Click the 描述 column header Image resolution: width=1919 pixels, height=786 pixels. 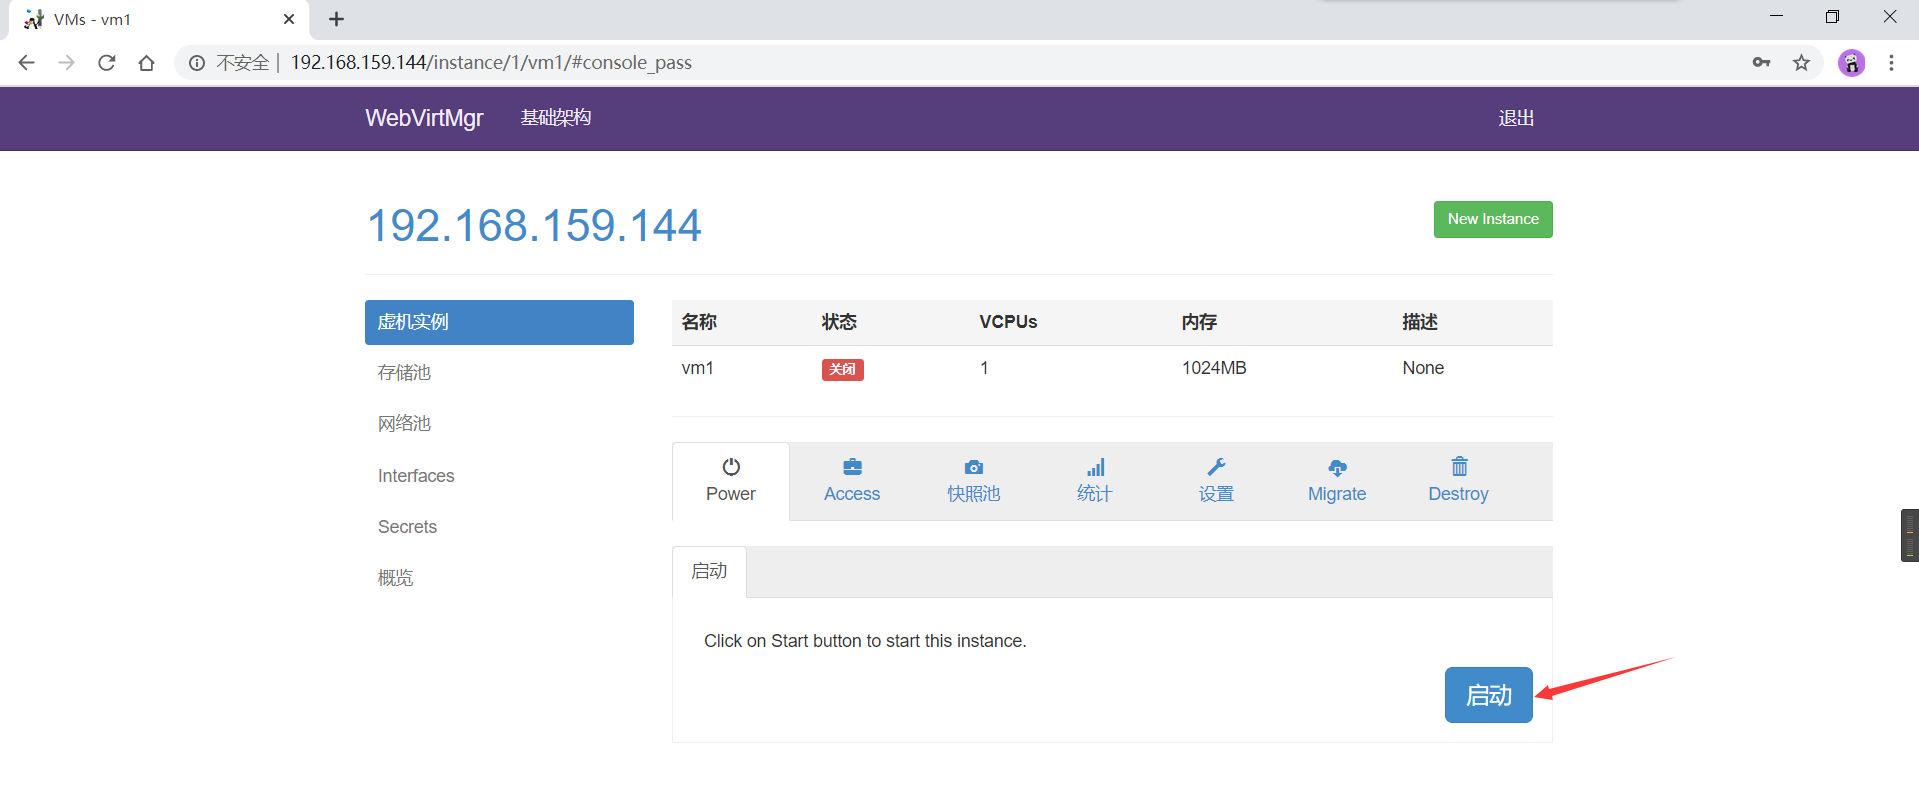tap(1420, 322)
